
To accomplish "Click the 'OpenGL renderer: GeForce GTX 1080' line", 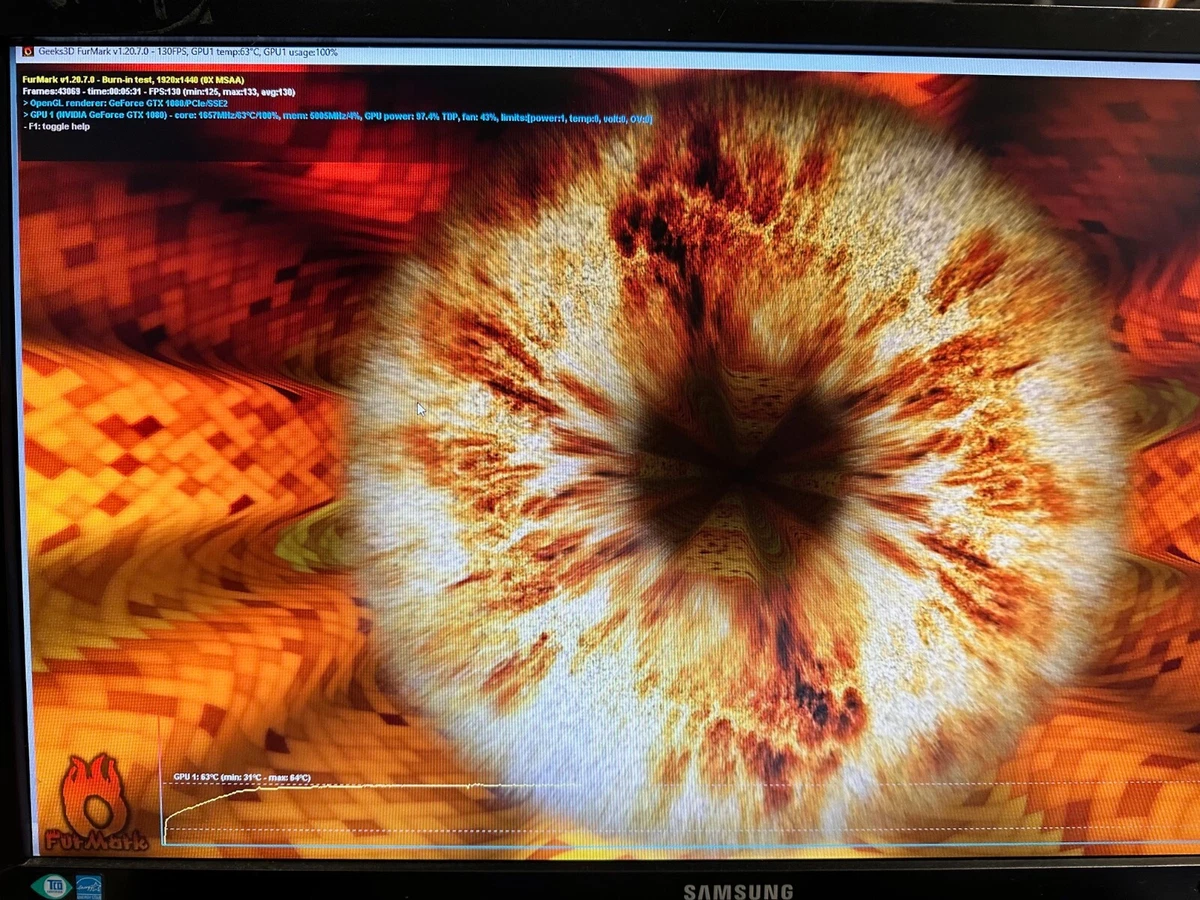I will click(125, 103).
